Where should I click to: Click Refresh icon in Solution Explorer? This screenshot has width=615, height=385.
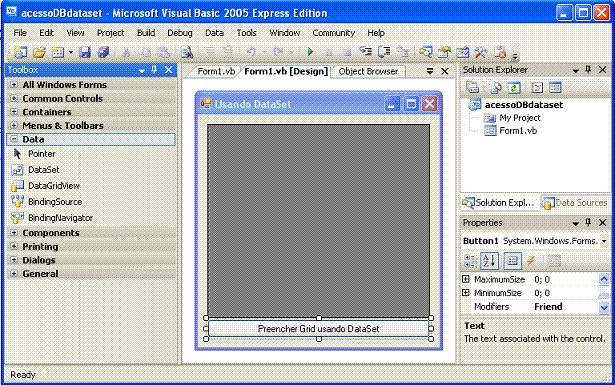click(514, 87)
